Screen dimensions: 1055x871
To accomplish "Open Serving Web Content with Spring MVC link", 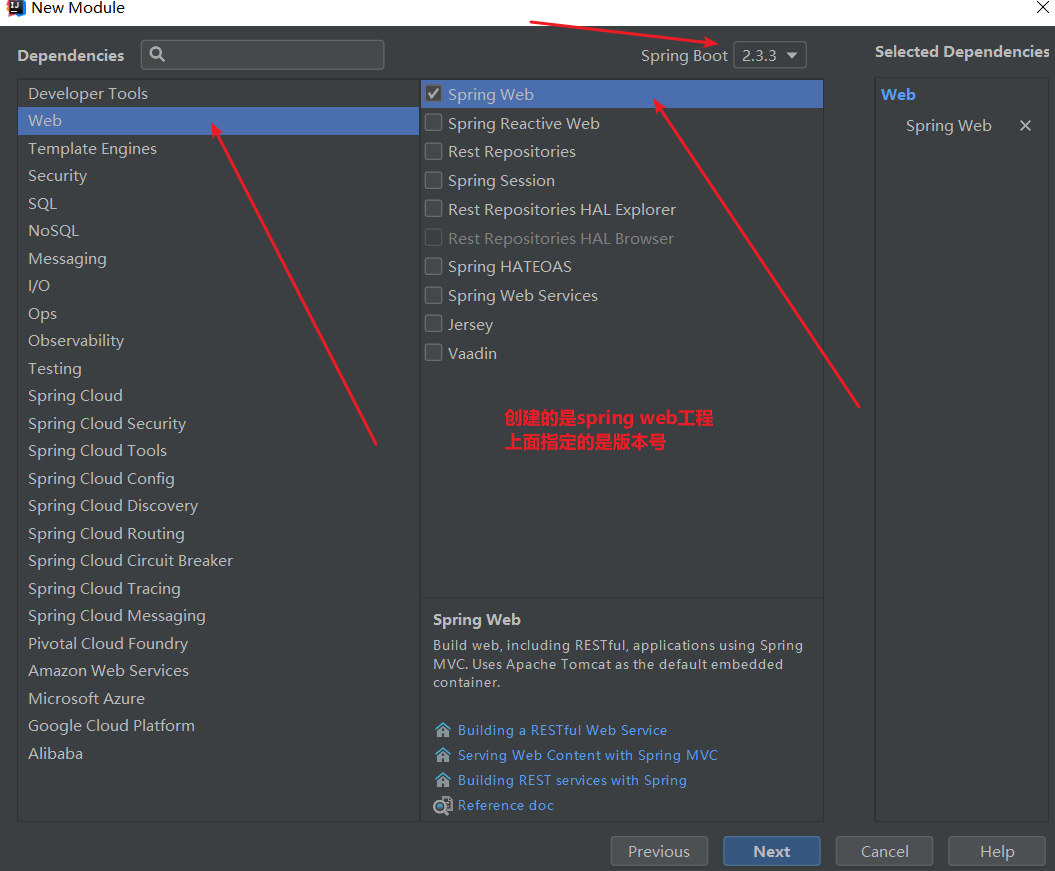I will [x=587, y=755].
